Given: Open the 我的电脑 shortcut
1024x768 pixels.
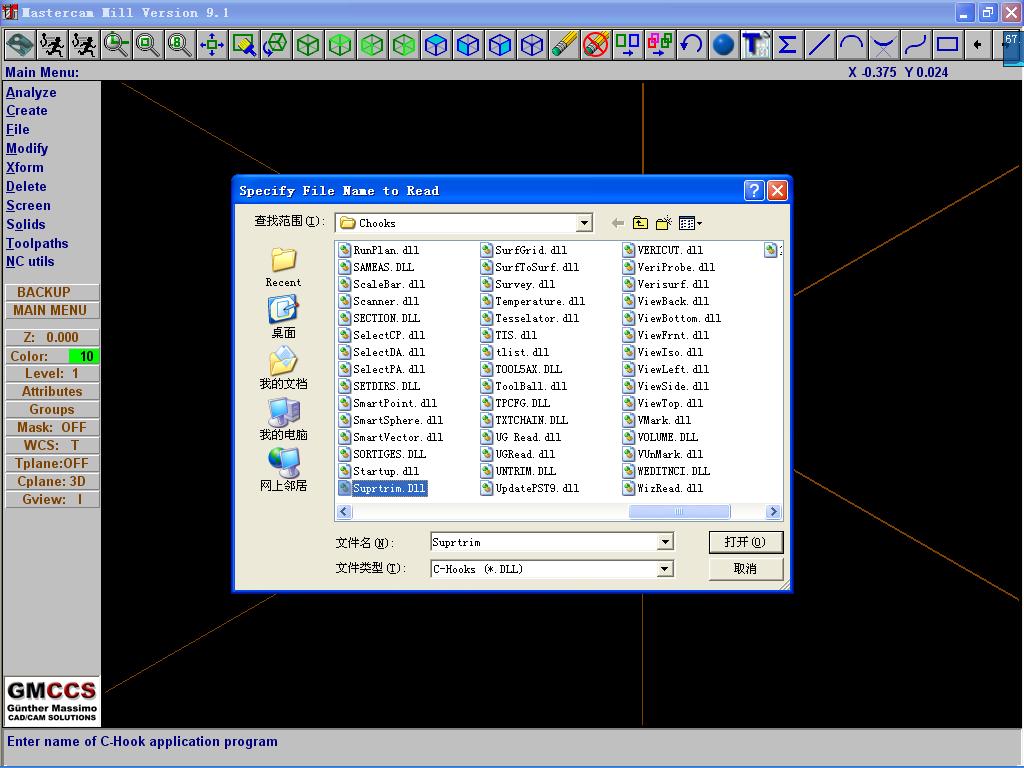Looking at the screenshot, I should click(x=283, y=419).
